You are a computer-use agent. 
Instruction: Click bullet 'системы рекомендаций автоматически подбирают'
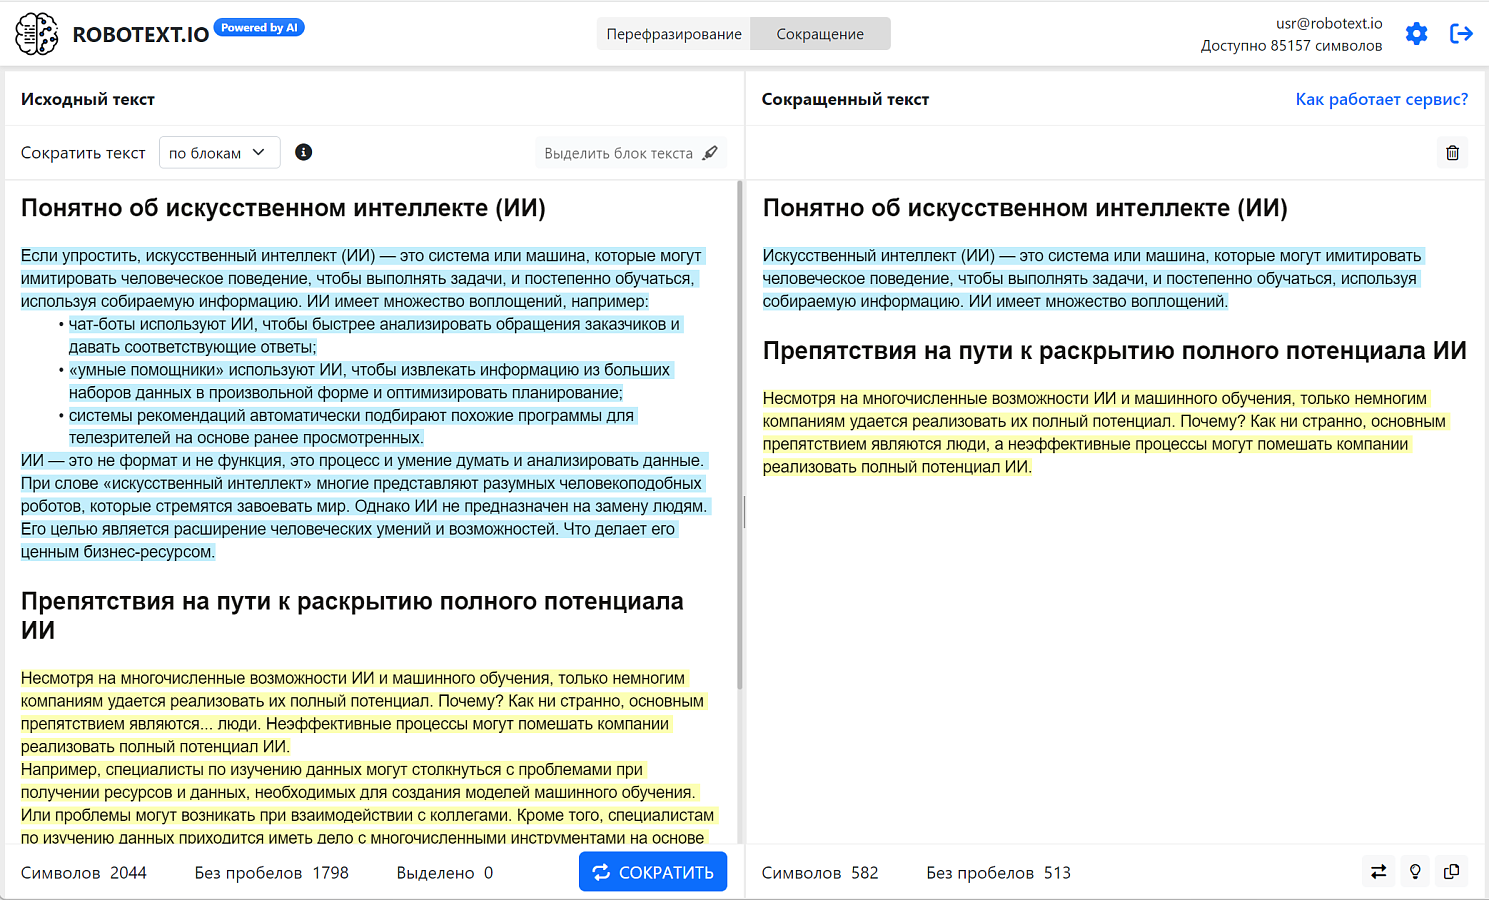coord(351,426)
